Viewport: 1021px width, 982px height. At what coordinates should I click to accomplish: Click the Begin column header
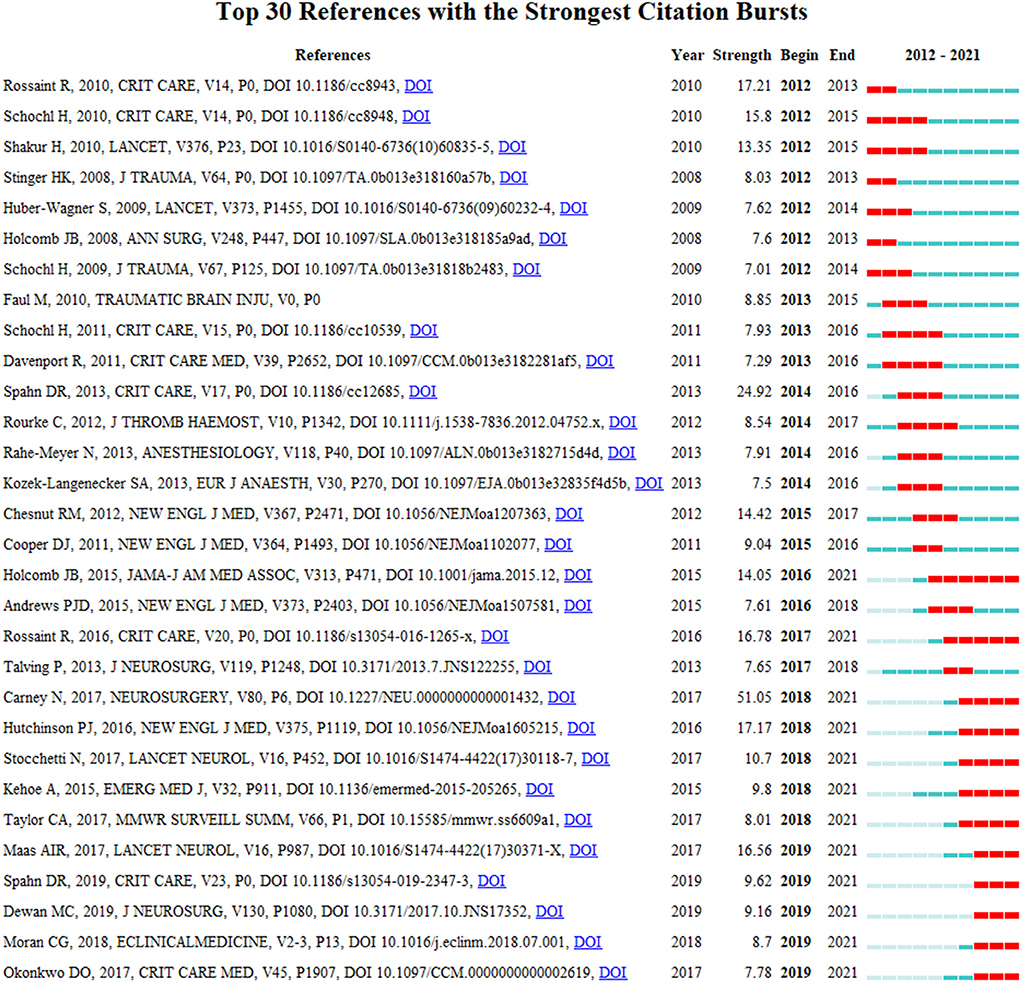(800, 55)
